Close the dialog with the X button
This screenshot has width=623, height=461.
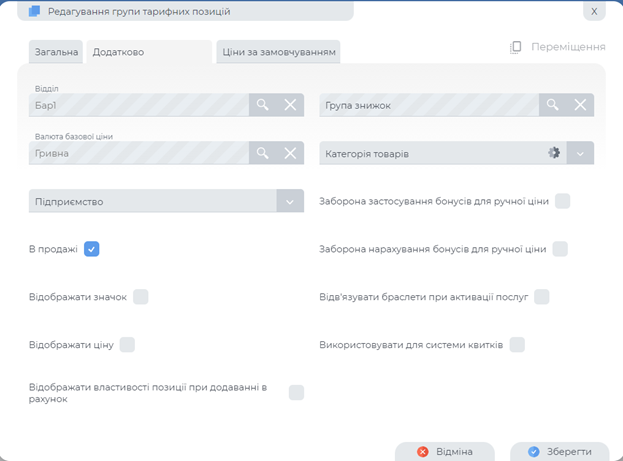click(594, 12)
